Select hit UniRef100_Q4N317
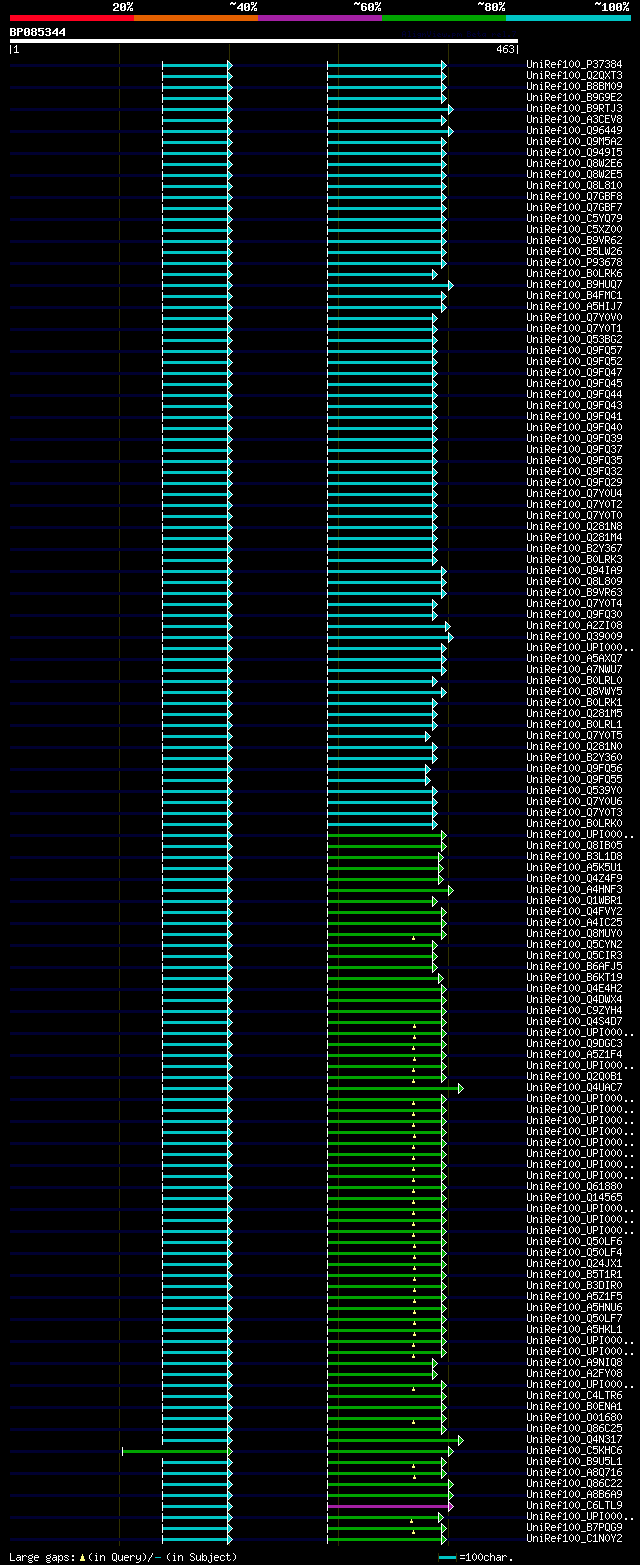The width and height of the screenshot is (640, 1565). coord(574,1440)
